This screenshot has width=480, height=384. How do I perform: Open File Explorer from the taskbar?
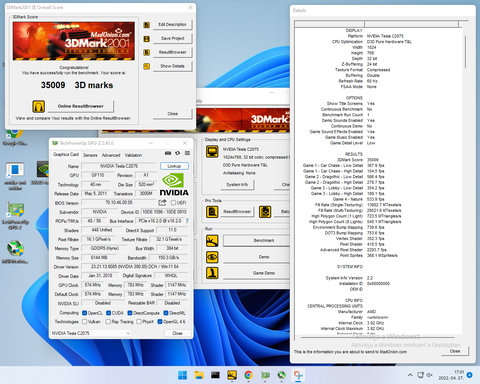[199, 375]
